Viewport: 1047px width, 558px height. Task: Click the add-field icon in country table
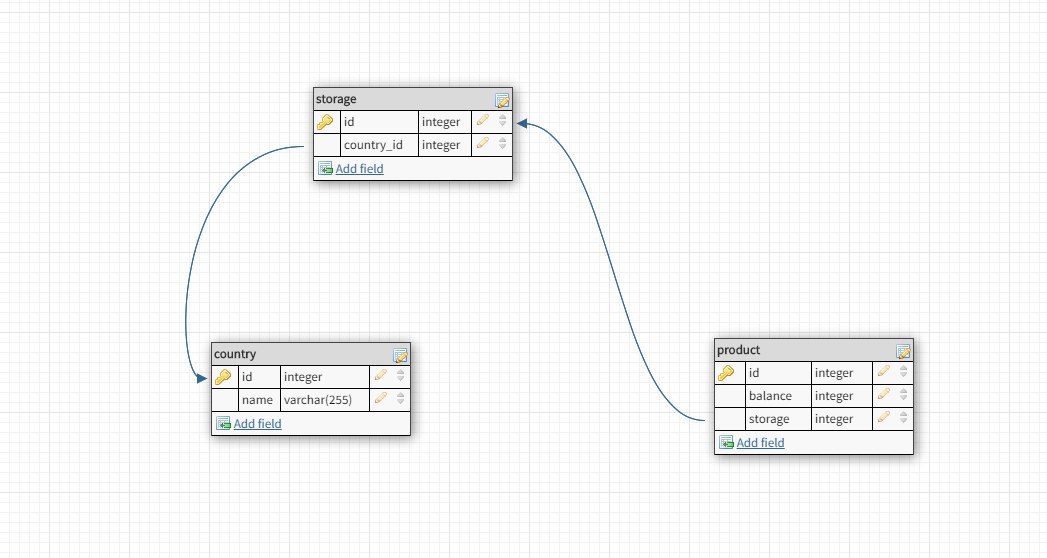[223, 423]
